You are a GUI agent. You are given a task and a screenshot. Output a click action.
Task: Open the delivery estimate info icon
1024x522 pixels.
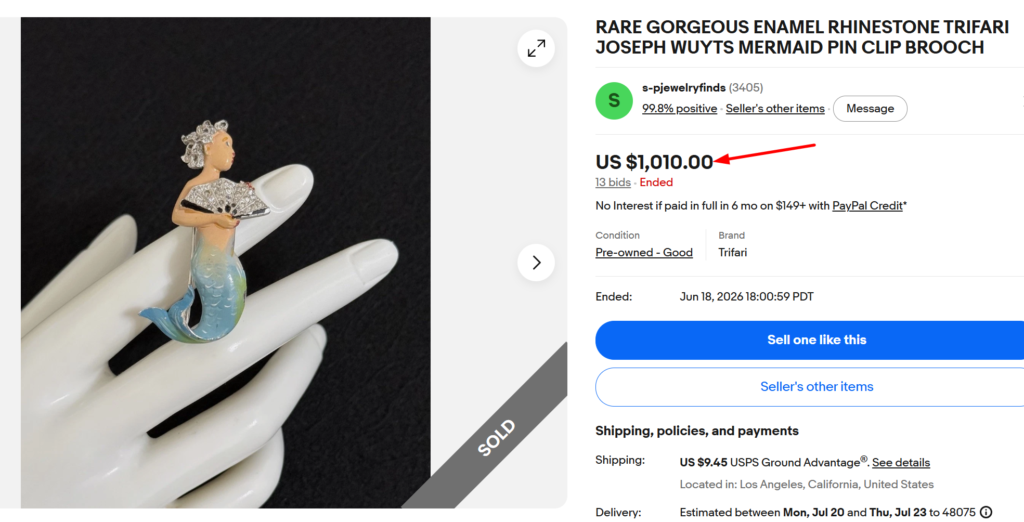986,512
